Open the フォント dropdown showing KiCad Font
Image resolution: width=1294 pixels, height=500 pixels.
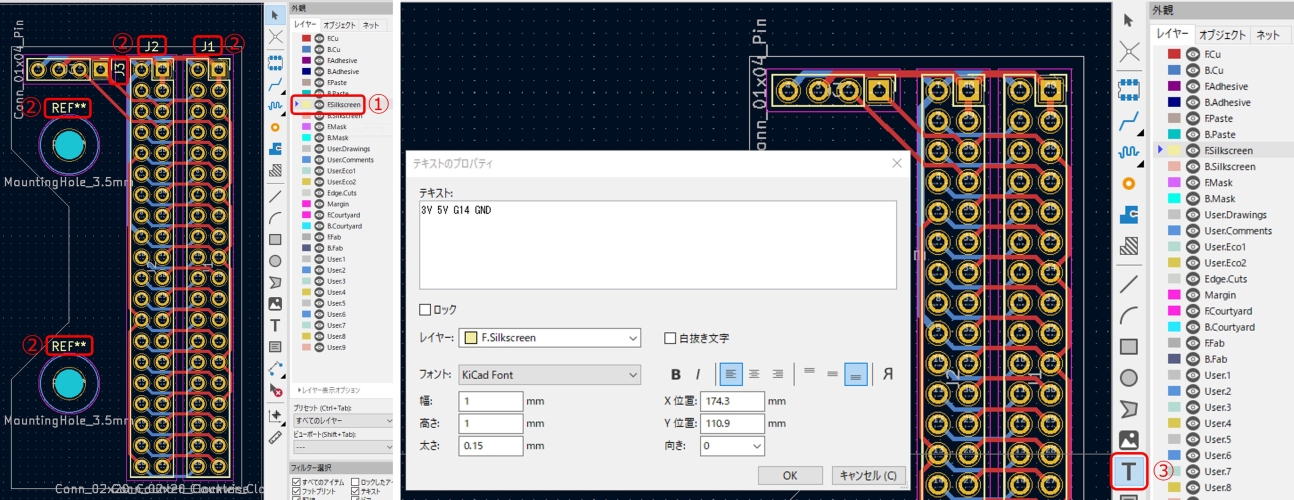click(548, 374)
